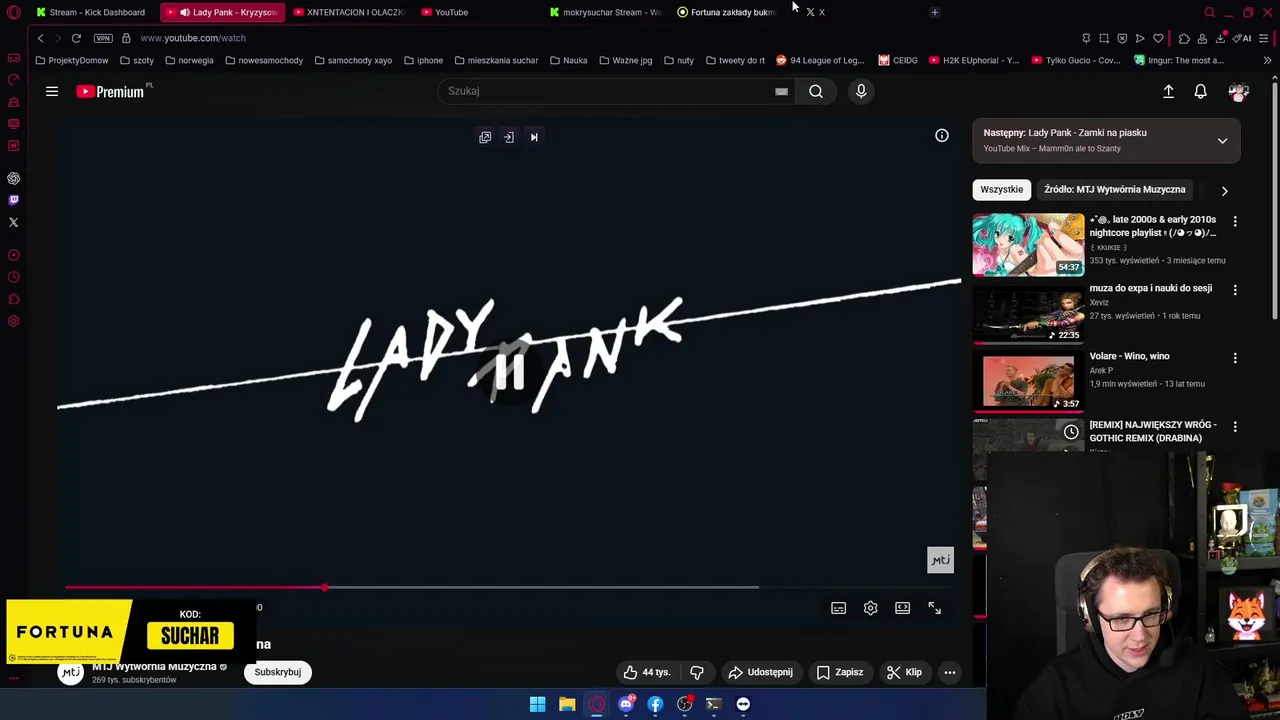Screen dimensions: 1280x720
Task: Open a new browser tab
Action: click(x=934, y=12)
